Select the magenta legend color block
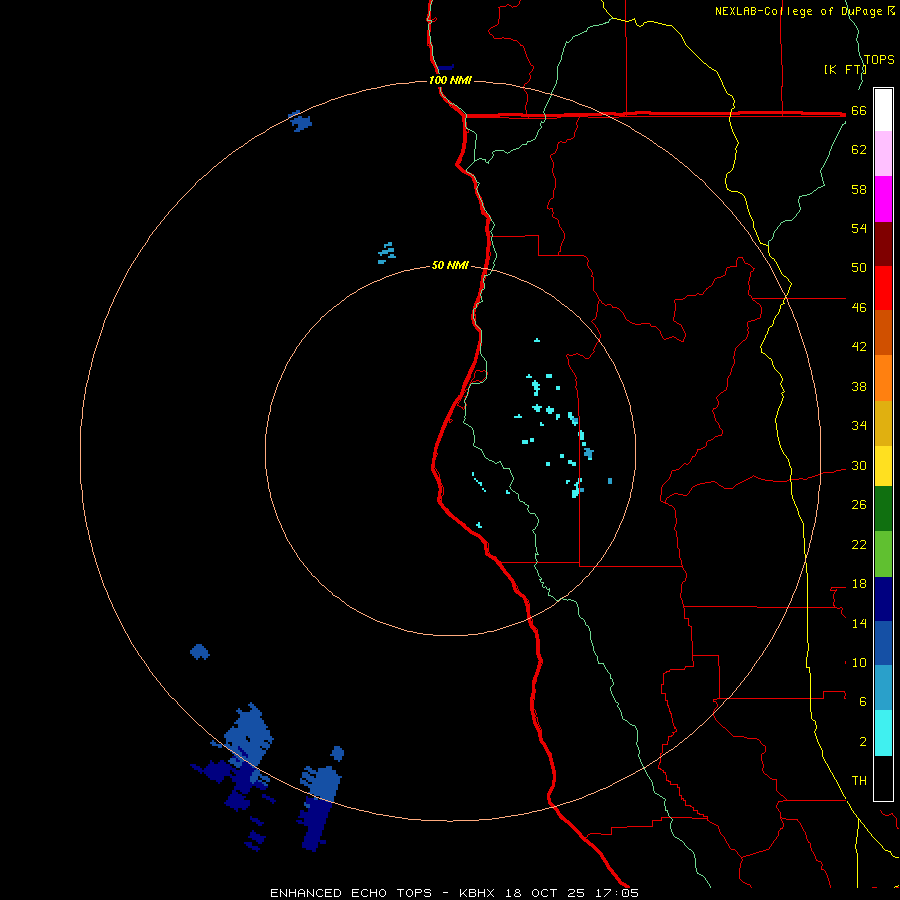Viewport: 900px width, 900px height. pos(883,199)
